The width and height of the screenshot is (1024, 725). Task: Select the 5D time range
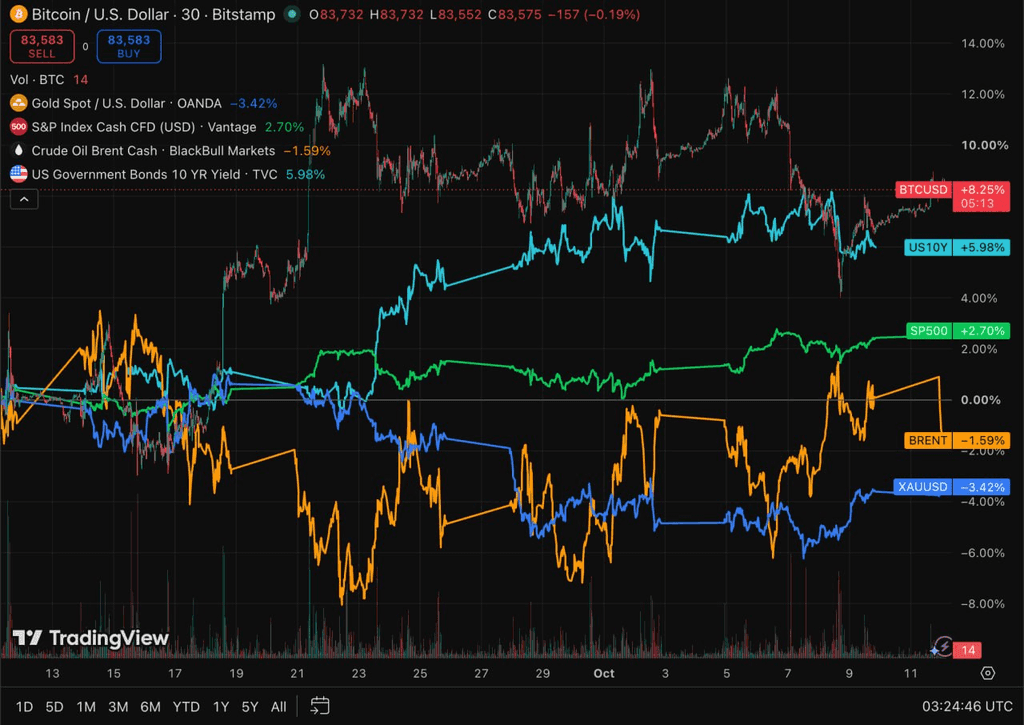(54, 707)
